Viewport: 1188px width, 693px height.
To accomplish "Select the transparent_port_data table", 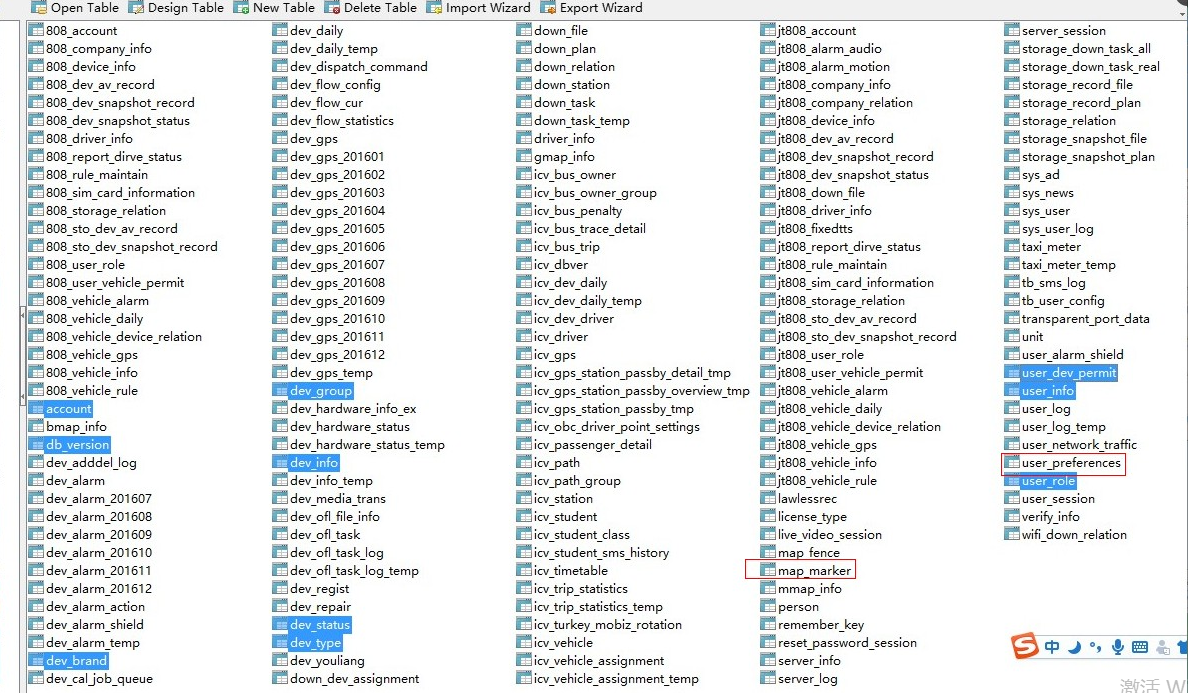I will point(1086,319).
